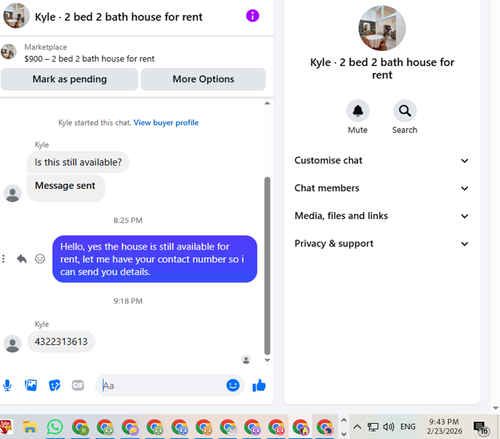Open More Options for the listing

[x=203, y=79]
